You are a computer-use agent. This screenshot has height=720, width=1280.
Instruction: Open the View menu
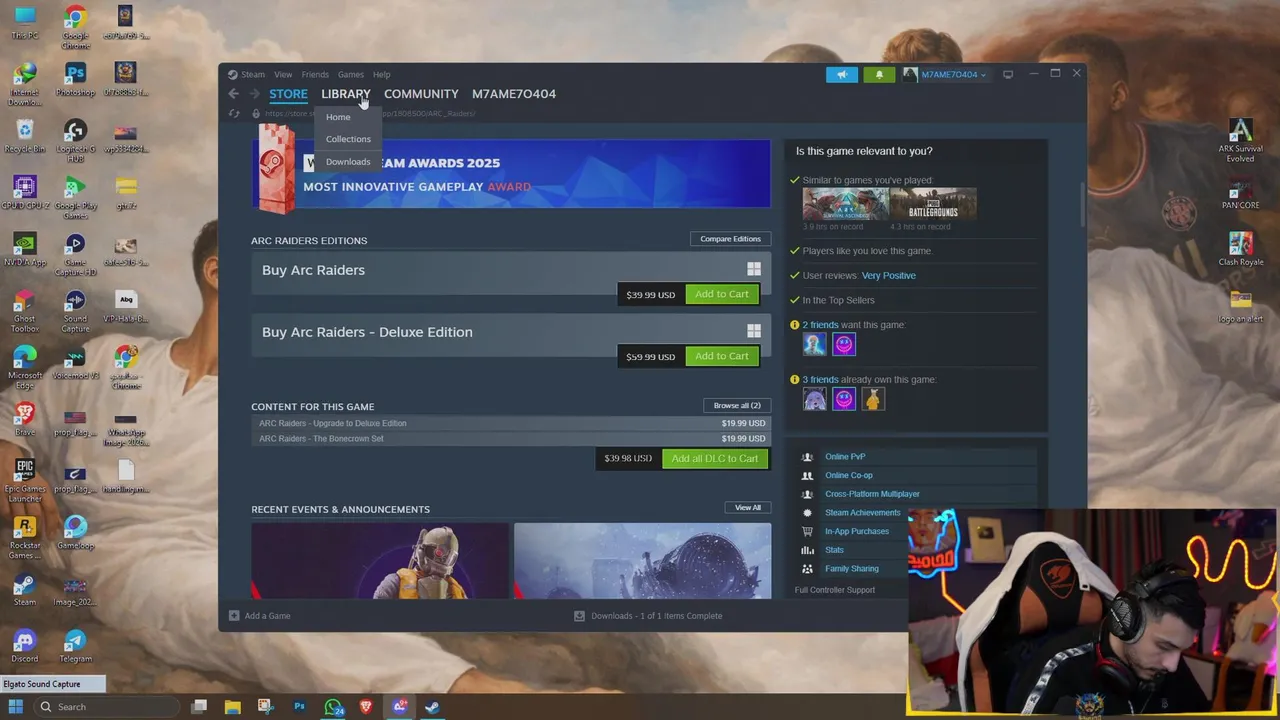[x=283, y=74]
